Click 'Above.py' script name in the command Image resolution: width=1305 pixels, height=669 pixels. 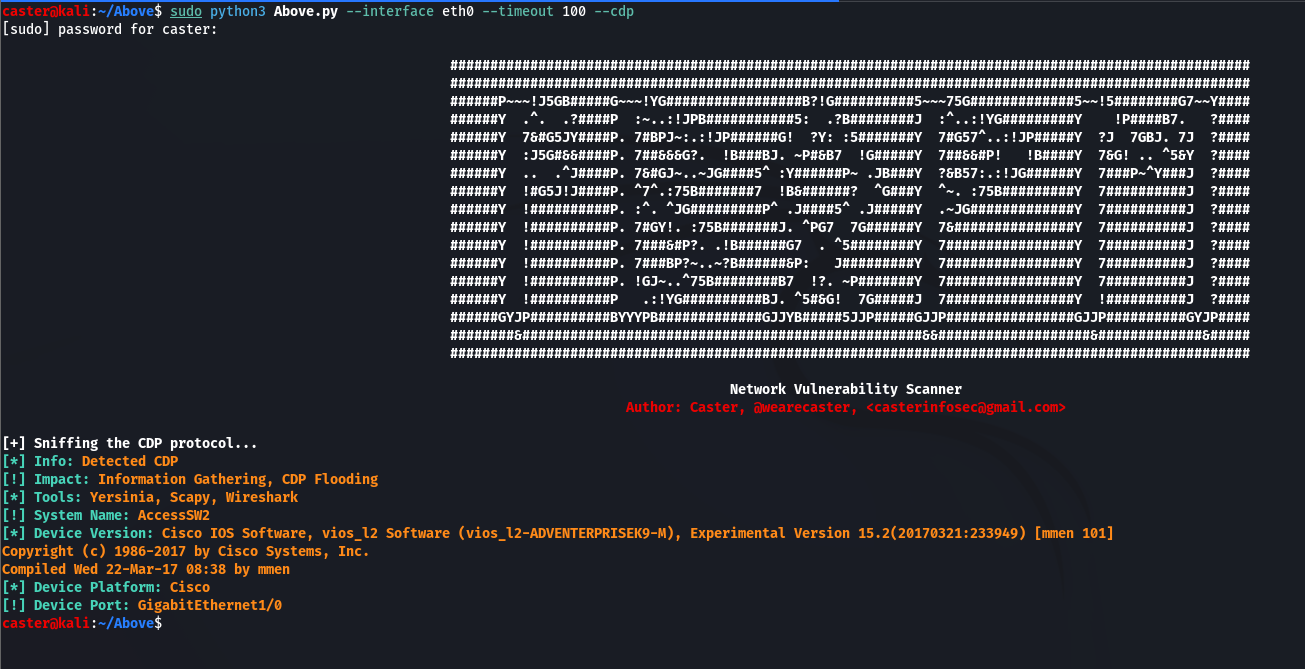coord(306,11)
